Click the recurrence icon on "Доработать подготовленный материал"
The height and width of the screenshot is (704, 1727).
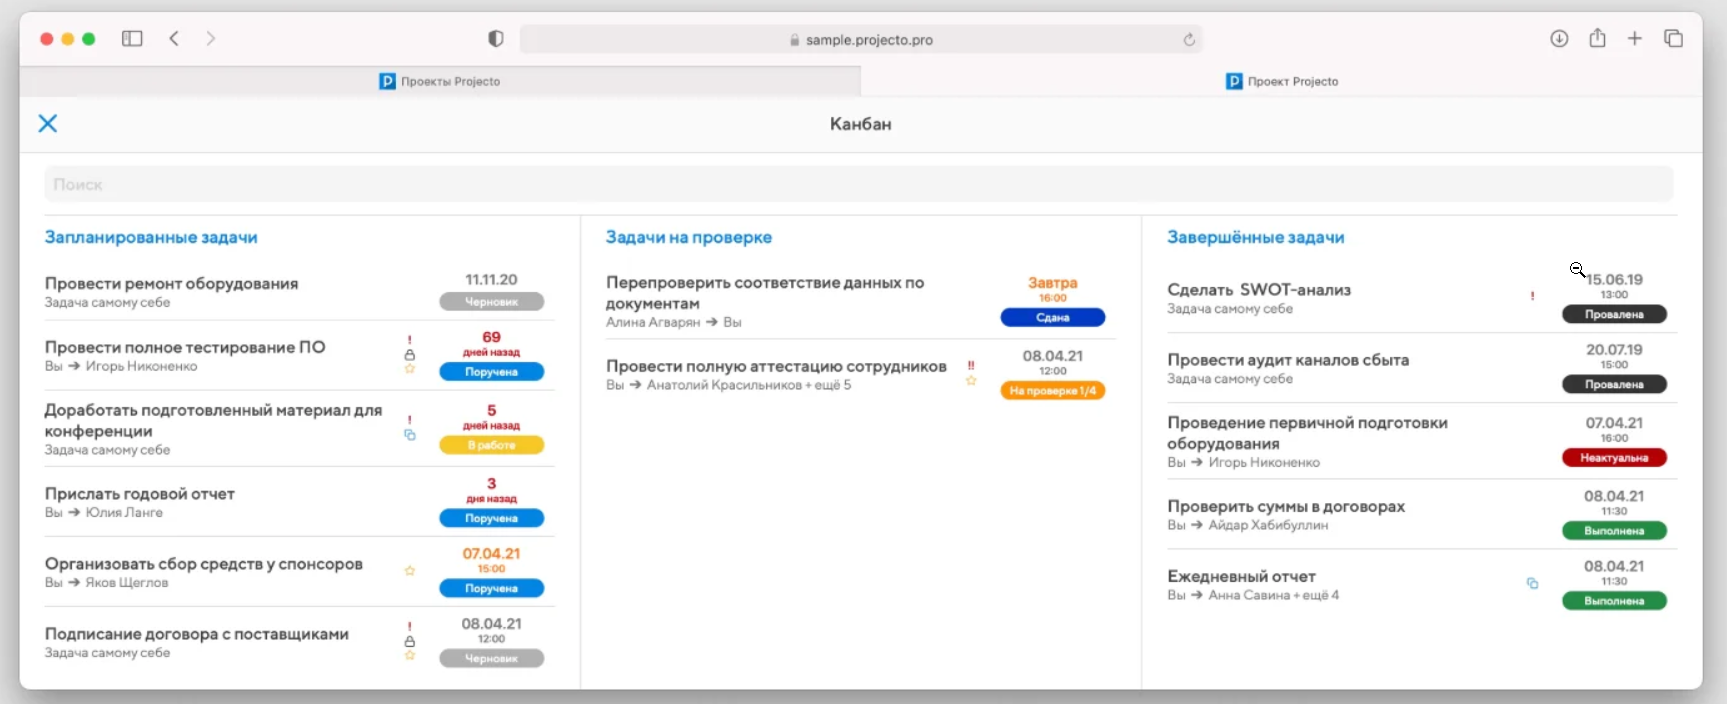pyautogui.click(x=410, y=436)
